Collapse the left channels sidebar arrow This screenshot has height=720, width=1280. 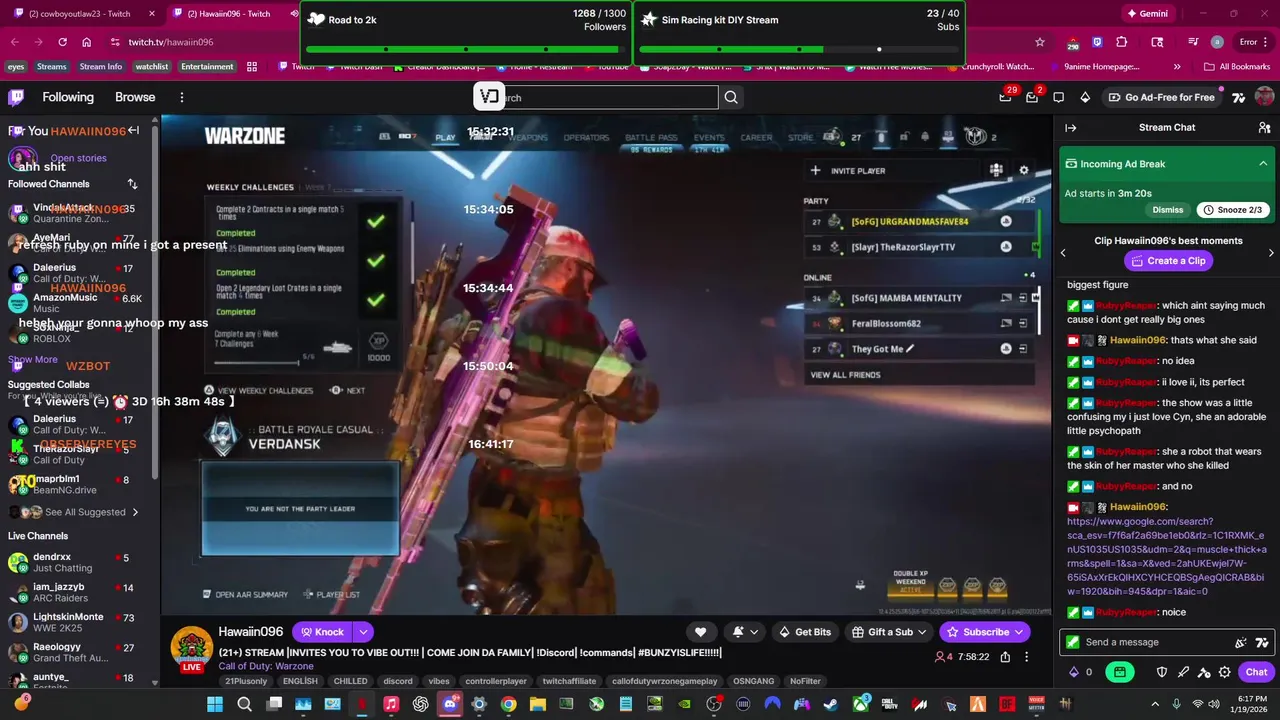click(x=133, y=131)
